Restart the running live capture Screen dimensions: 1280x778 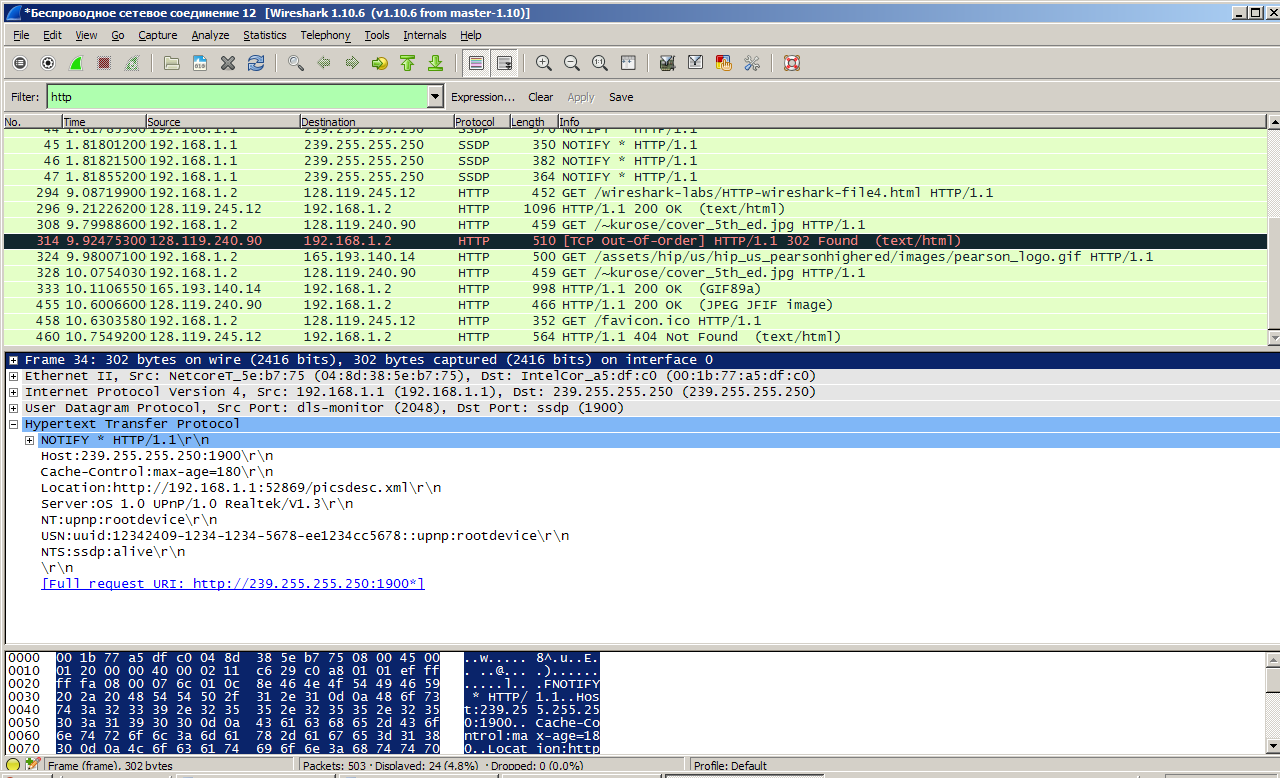[x=132, y=63]
